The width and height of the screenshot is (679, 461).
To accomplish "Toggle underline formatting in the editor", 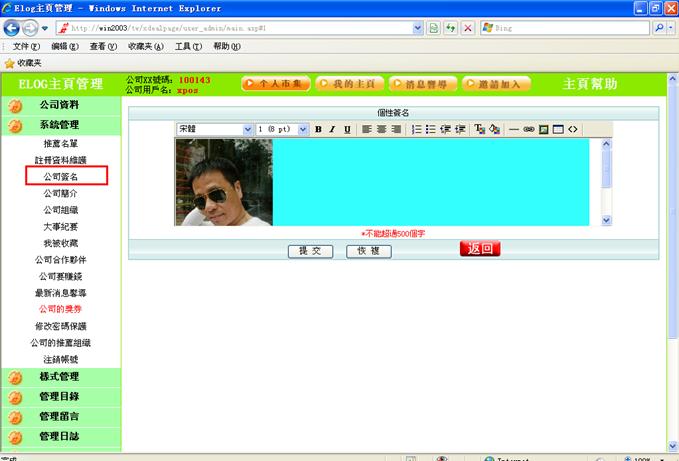I will [x=347, y=130].
